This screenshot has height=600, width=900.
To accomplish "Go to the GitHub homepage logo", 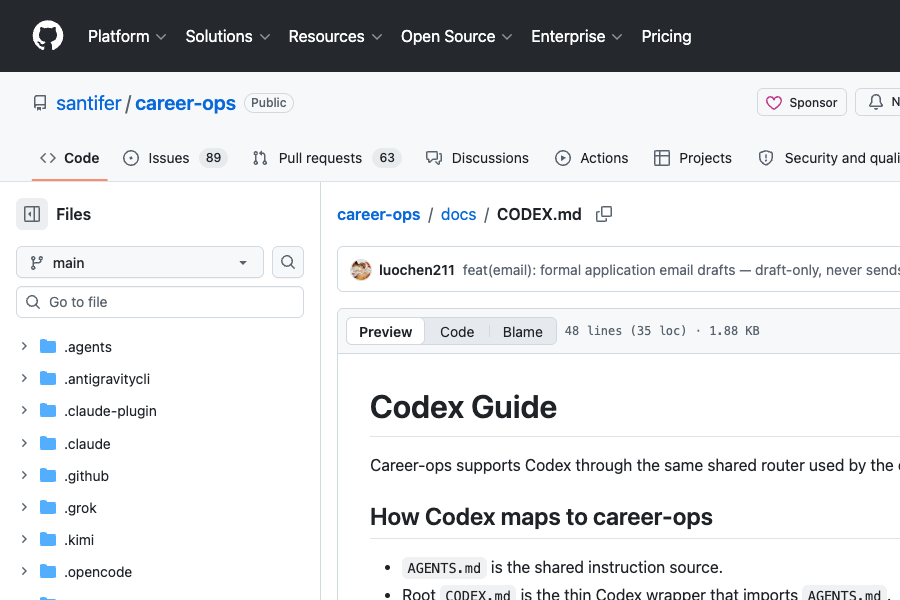I will click(48, 36).
